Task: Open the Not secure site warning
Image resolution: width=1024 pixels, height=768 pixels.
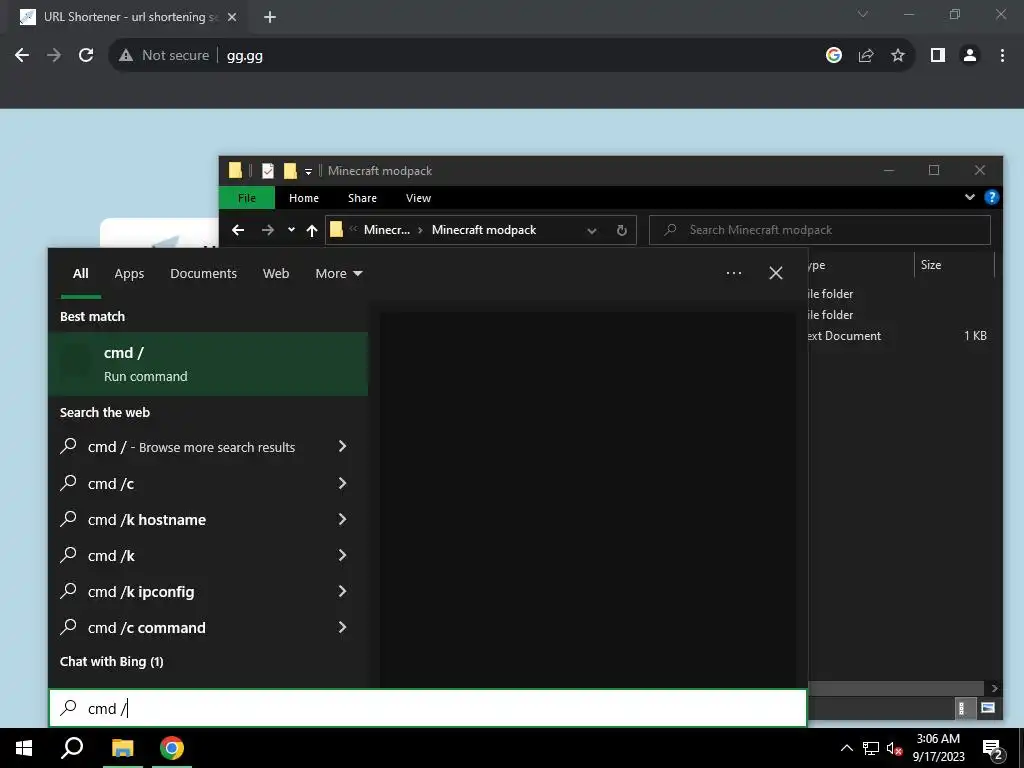Action: pyautogui.click(x=164, y=56)
